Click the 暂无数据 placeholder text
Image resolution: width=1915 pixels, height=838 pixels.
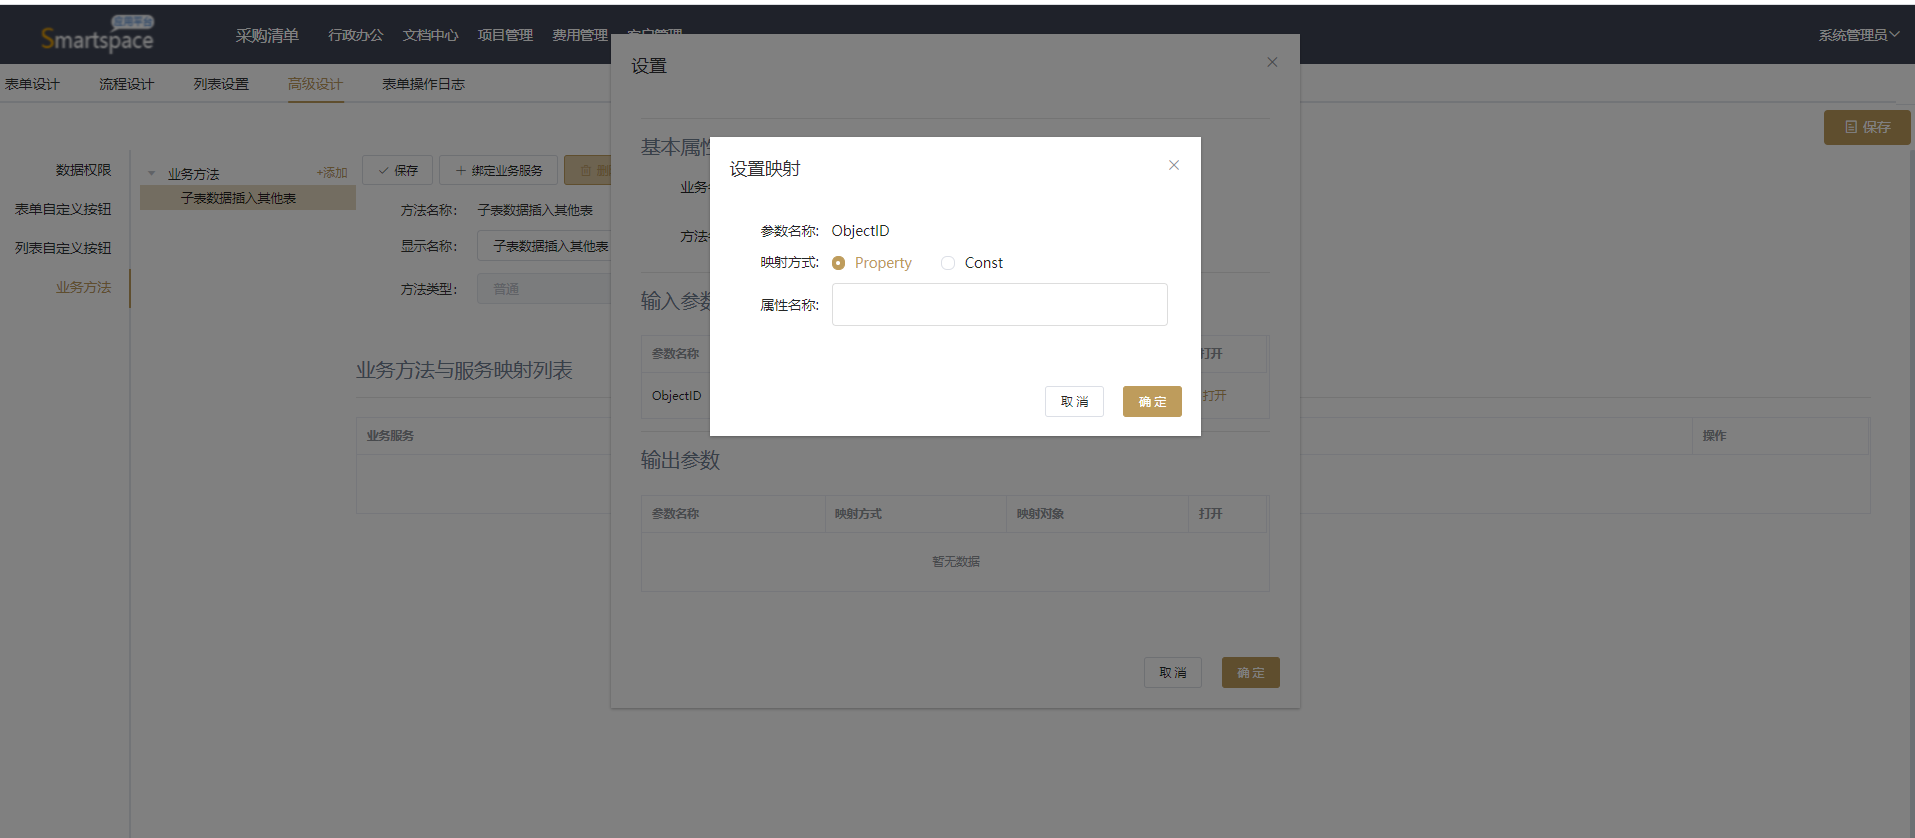956,562
